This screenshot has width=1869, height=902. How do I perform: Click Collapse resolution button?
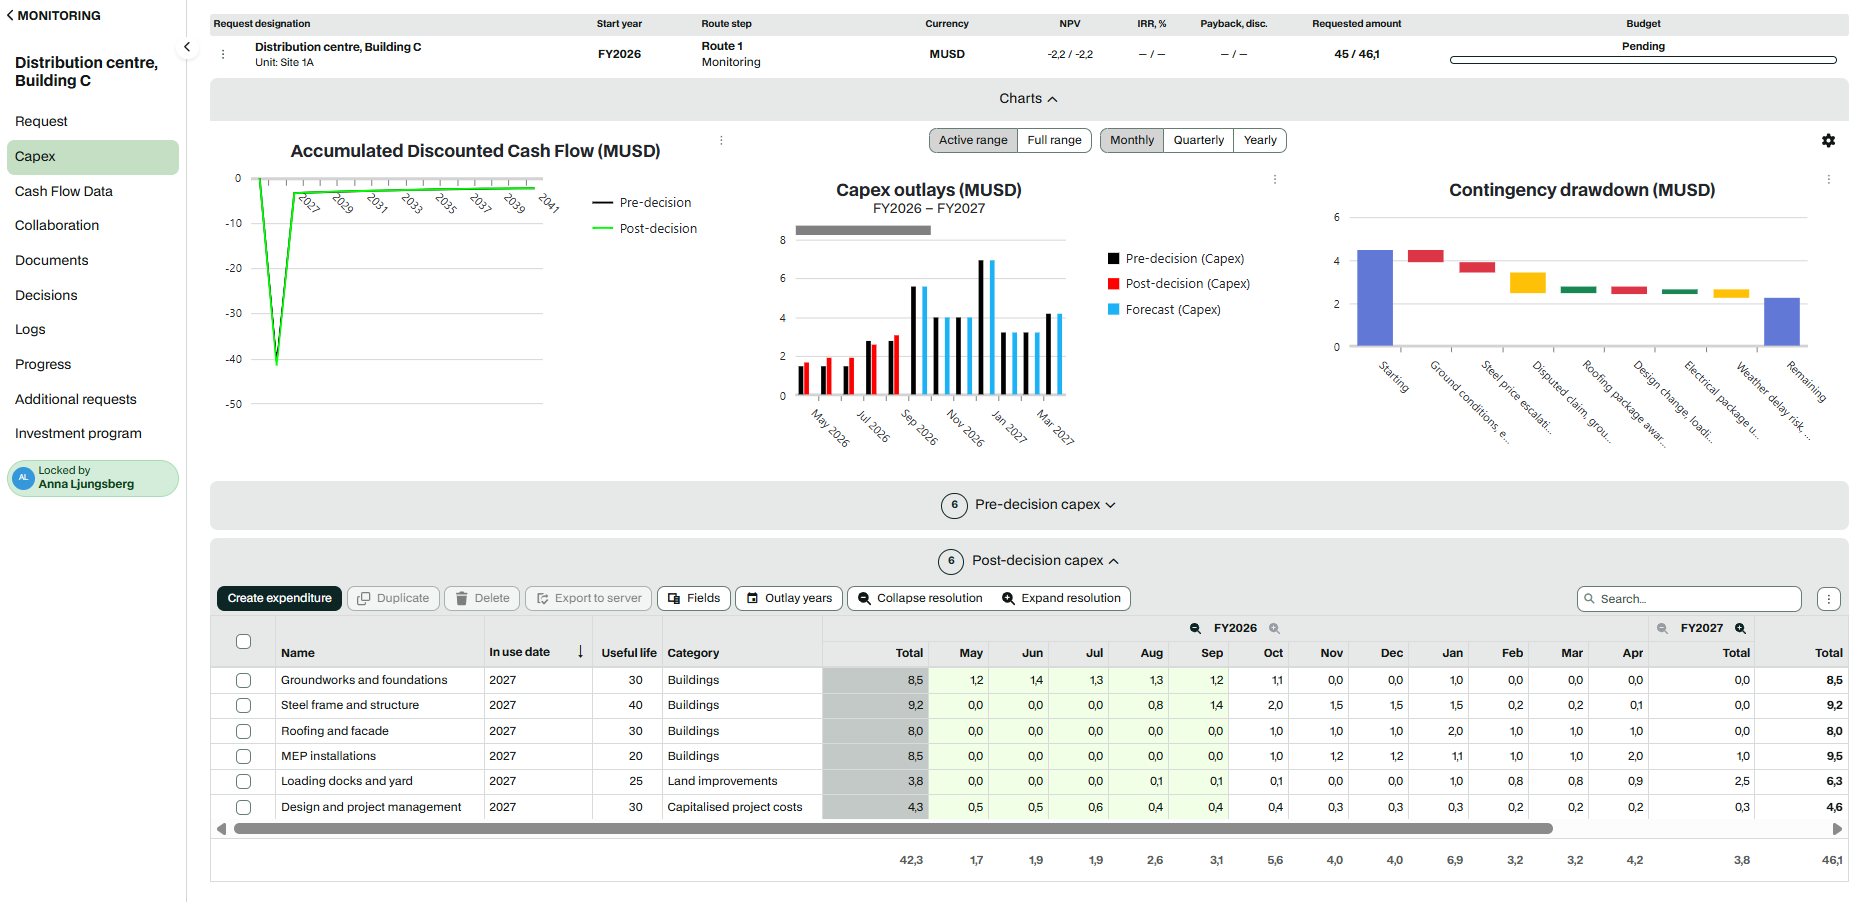(x=920, y=599)
